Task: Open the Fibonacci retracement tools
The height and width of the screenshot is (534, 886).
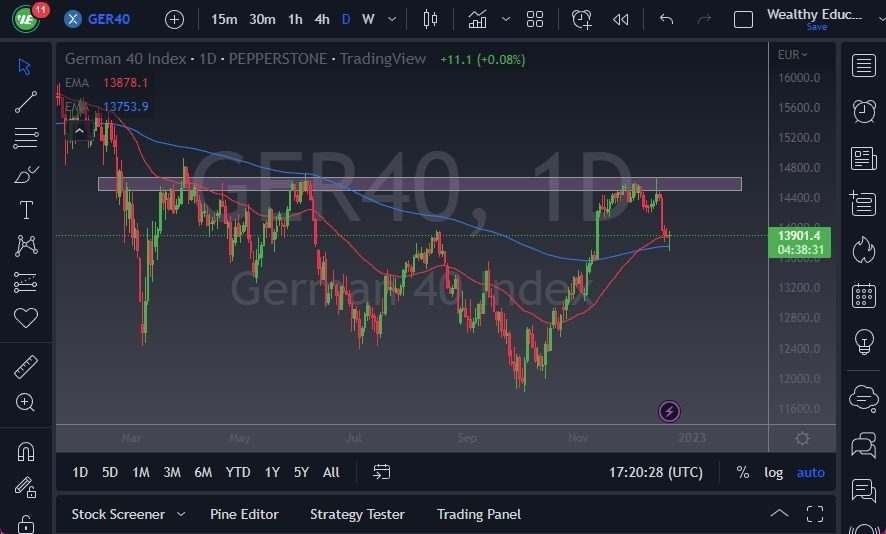Action: [x=25, y=137]
